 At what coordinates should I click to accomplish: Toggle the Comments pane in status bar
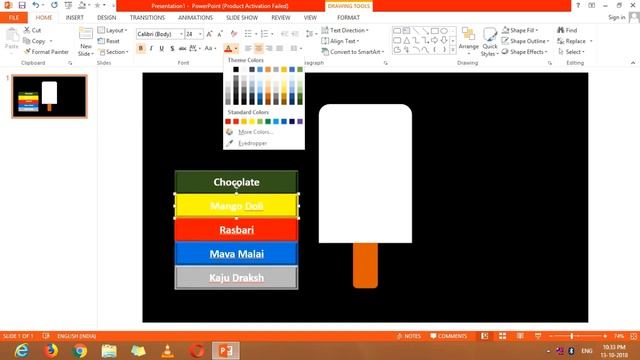click(449, 336)
